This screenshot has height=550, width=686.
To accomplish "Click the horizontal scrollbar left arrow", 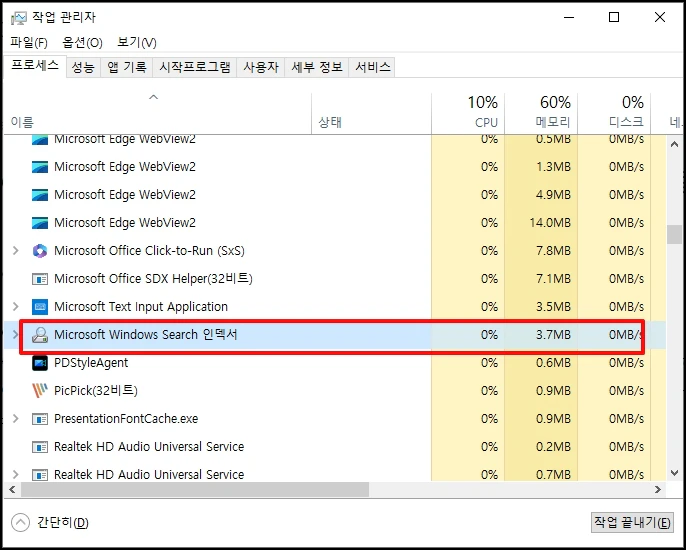I will click(12, 490).
